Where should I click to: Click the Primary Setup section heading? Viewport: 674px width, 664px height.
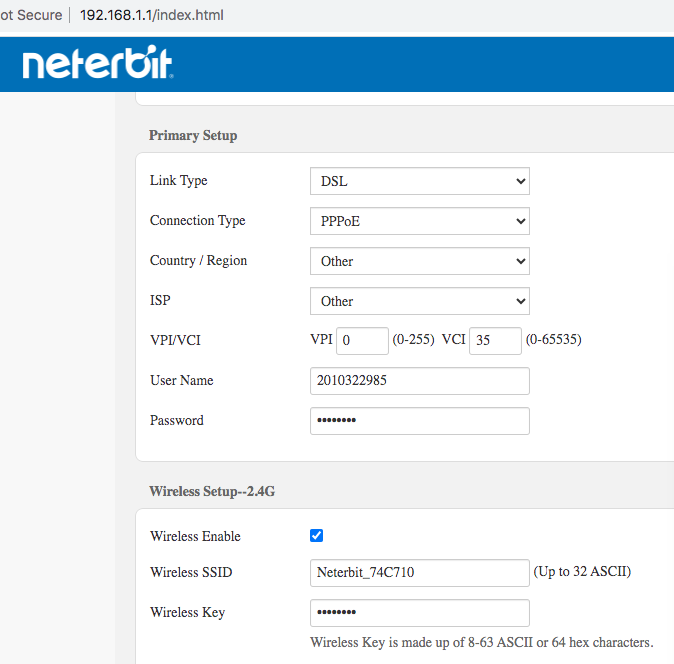click(x=193, y=135)
